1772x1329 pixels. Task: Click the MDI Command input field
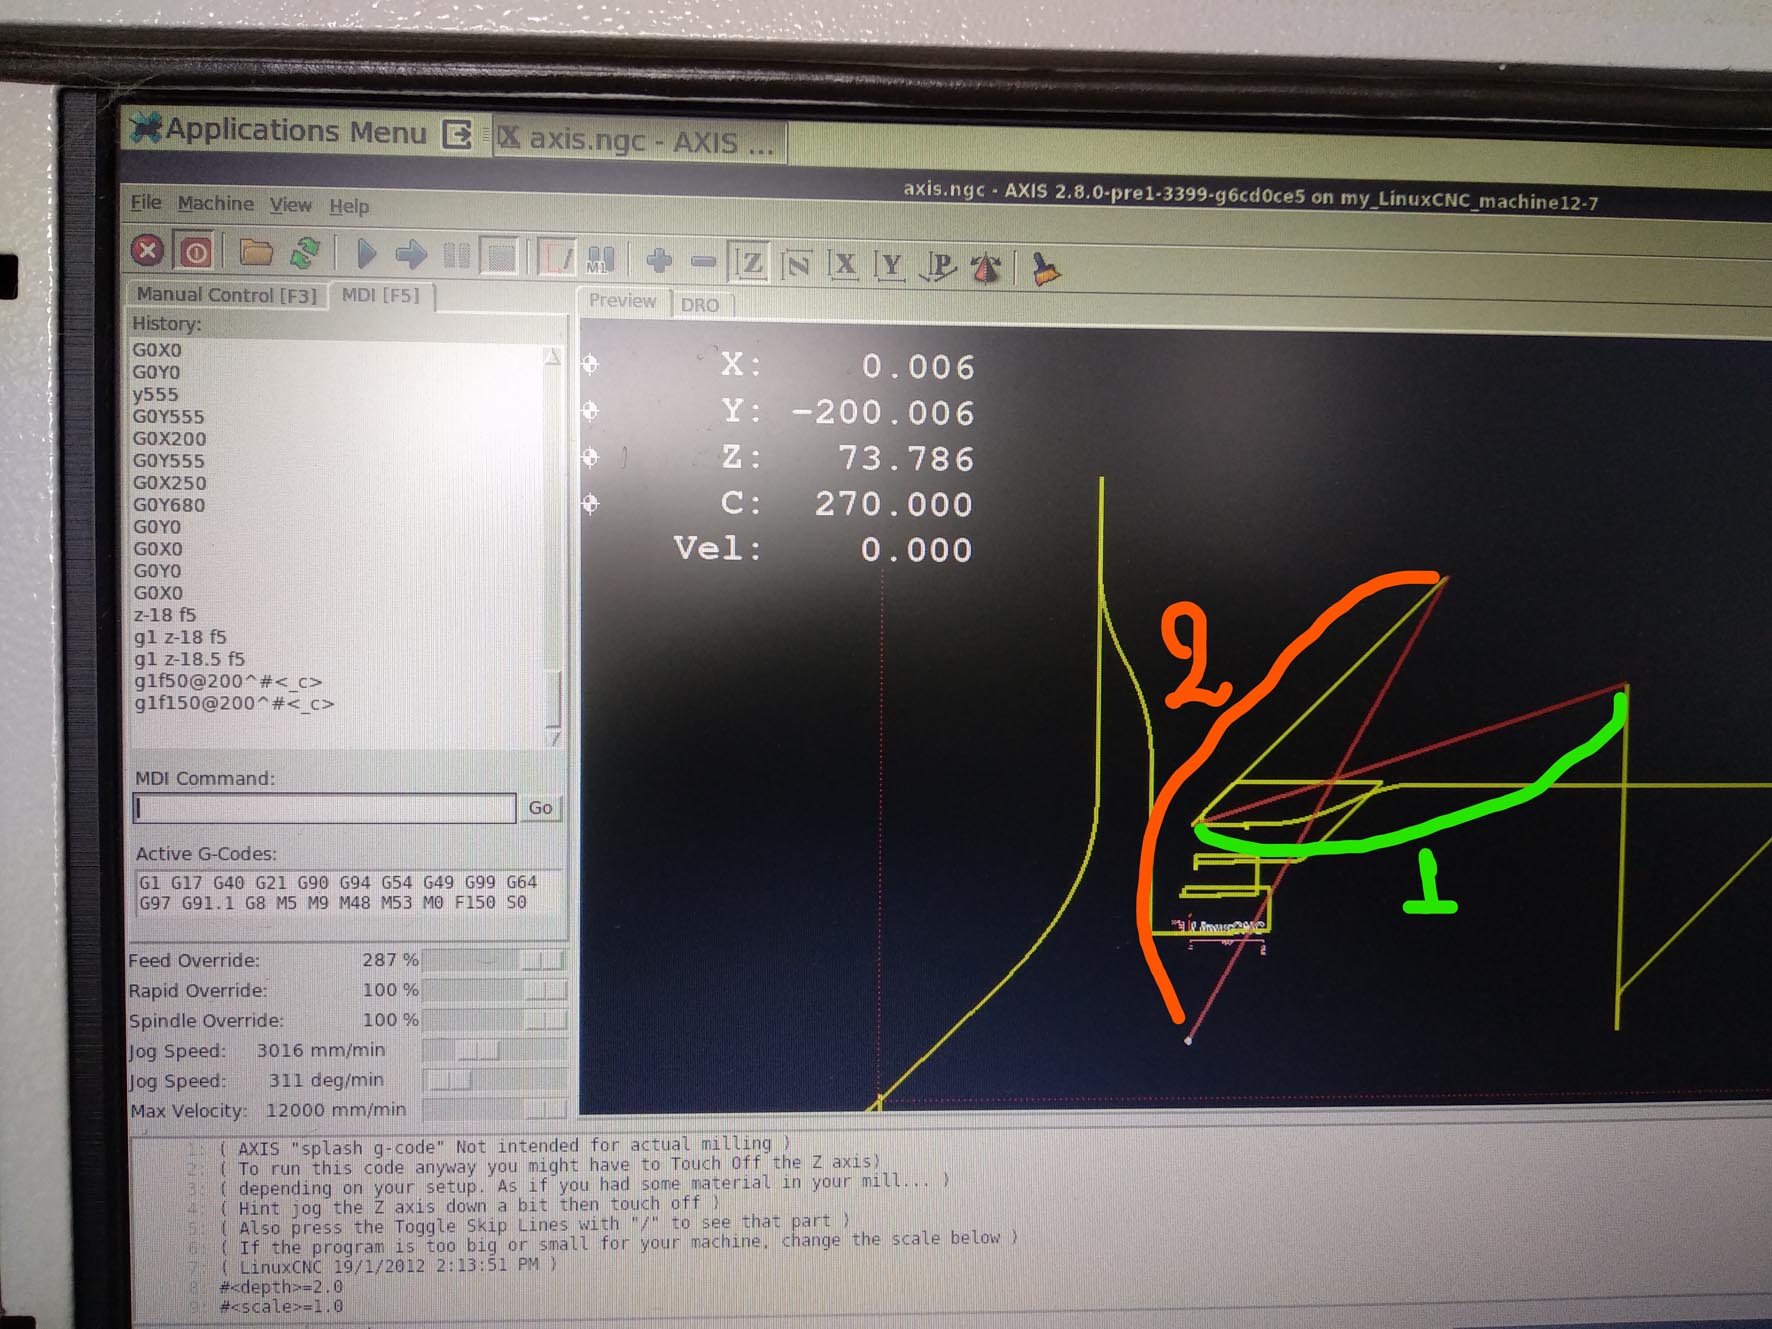point(325,808)
